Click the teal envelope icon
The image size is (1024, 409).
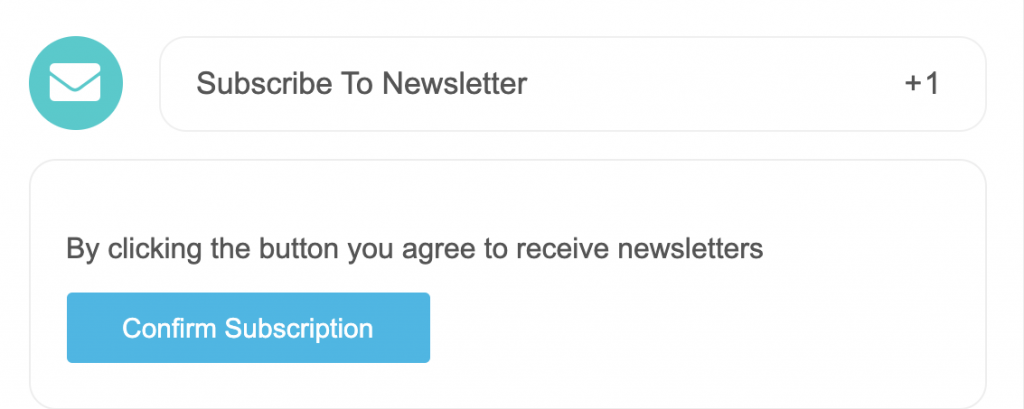pyautogui.click(x=76, y=83)
